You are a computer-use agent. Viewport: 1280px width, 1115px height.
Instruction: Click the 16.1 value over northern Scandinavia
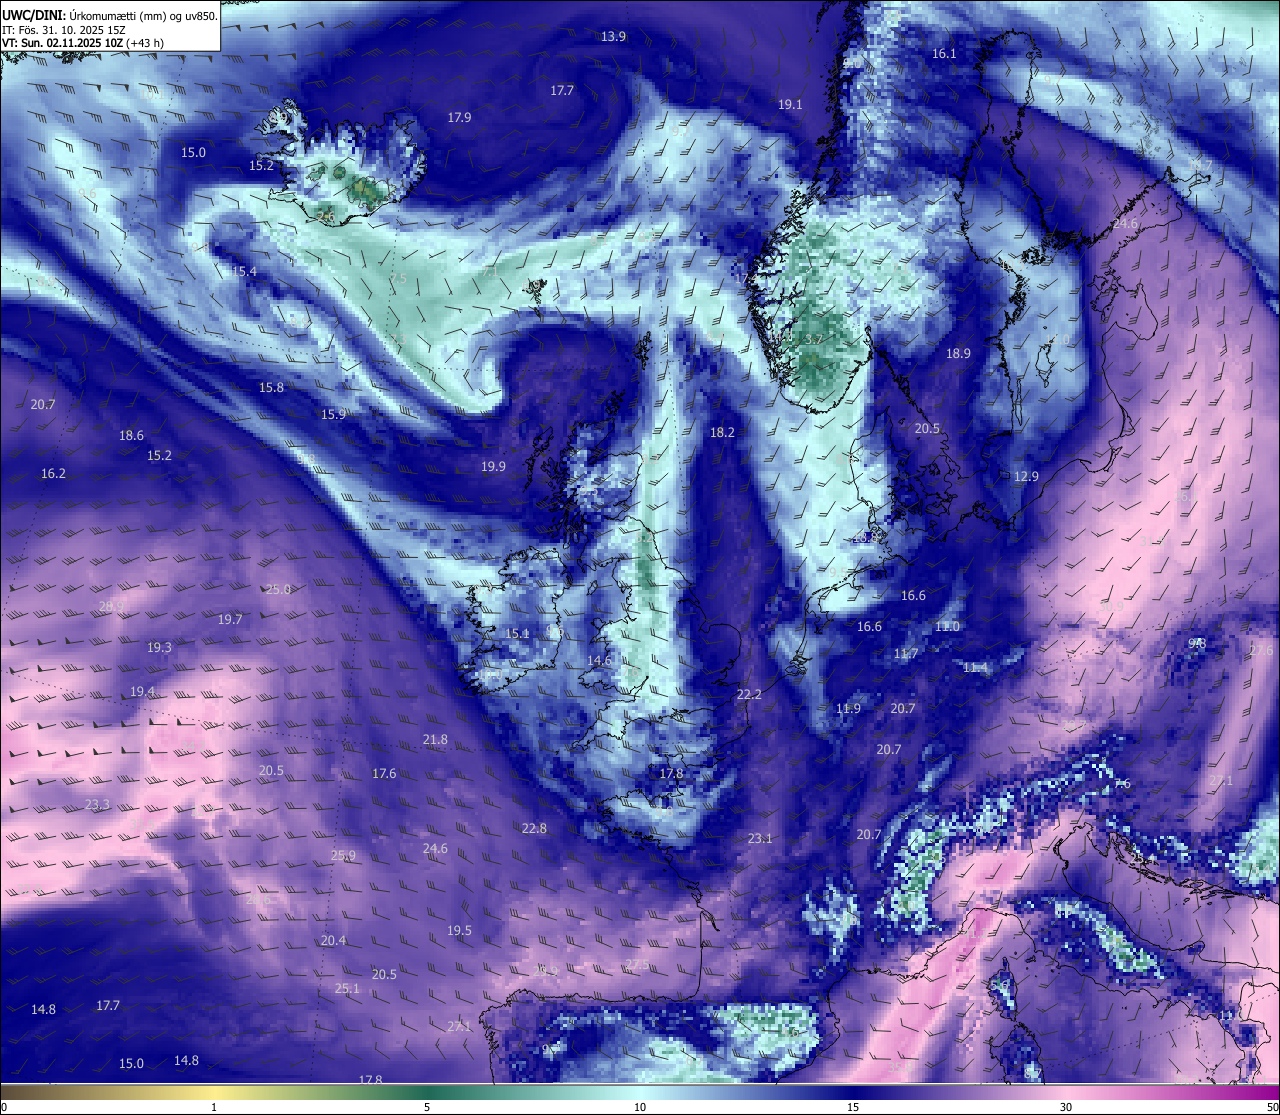coord(944,54)
